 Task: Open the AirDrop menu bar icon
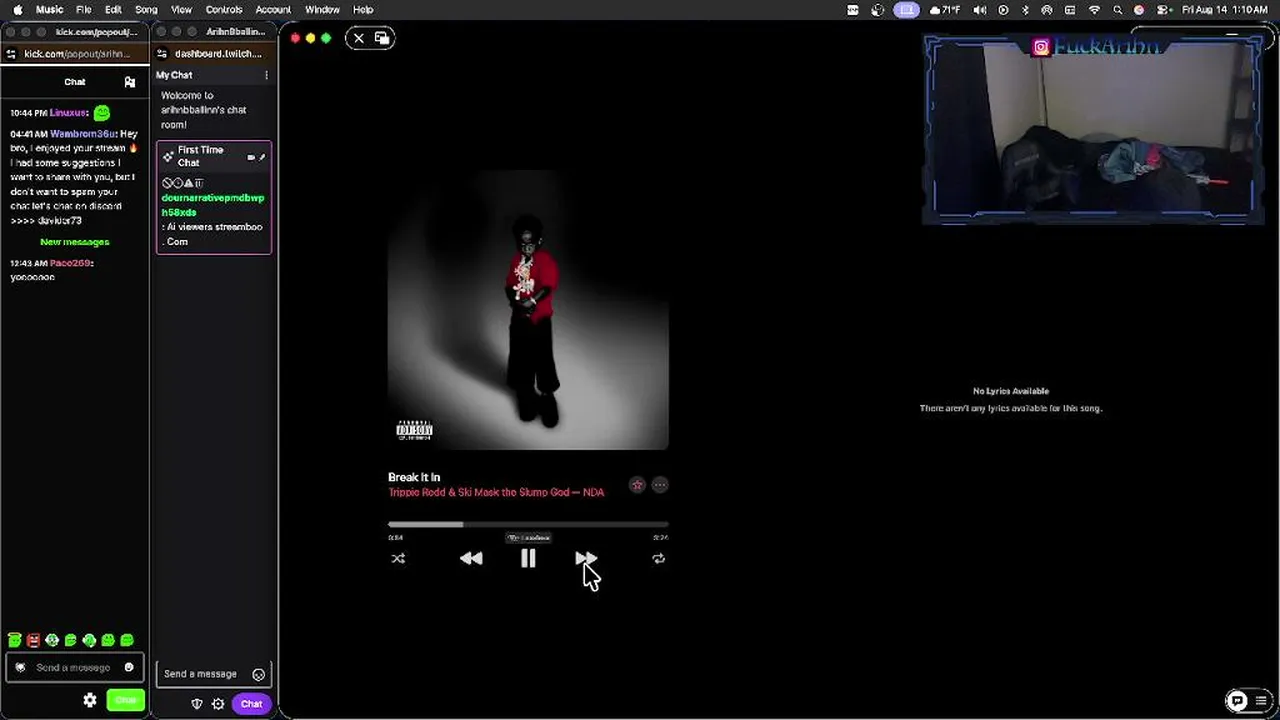pyautogui.click(x=1047, y=10)
